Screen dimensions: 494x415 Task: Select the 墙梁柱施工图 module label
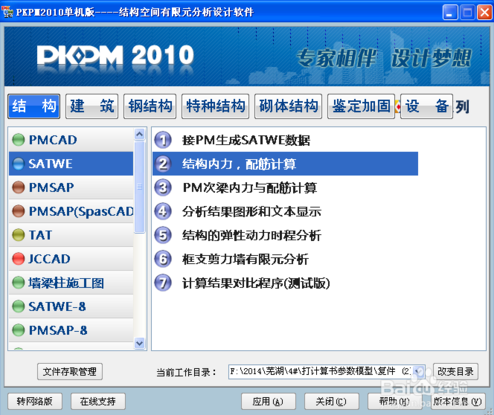click(66, 283)
